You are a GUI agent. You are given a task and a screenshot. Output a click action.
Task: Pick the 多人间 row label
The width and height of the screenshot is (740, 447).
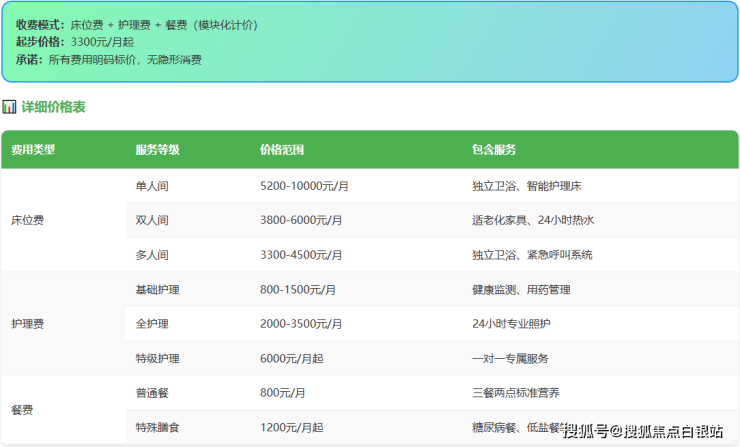click(x=152, y=255)
